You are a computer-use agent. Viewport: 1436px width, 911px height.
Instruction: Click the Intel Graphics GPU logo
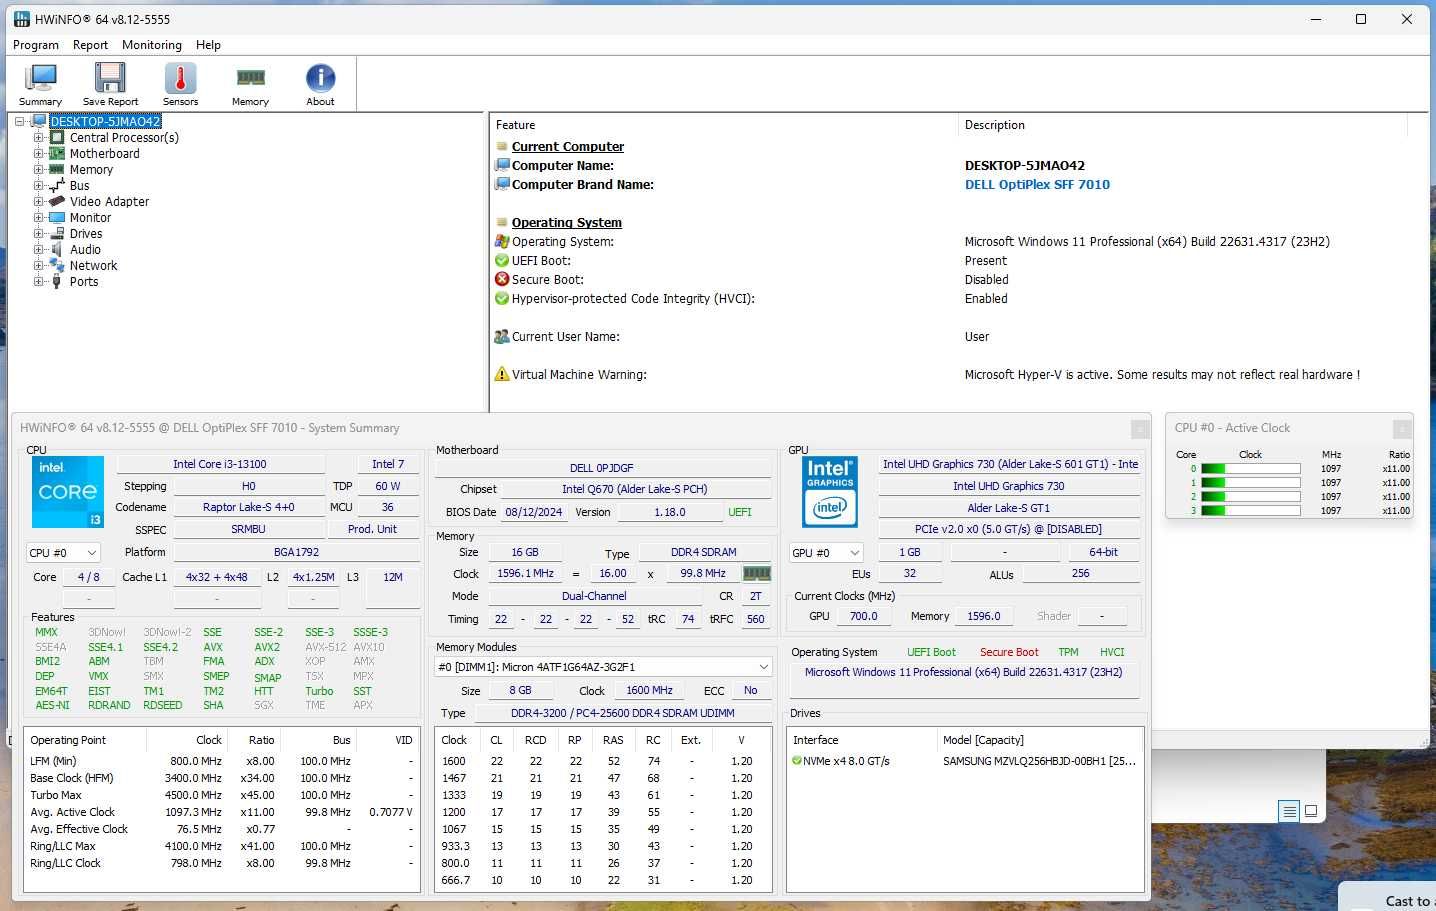click(830, 492)
